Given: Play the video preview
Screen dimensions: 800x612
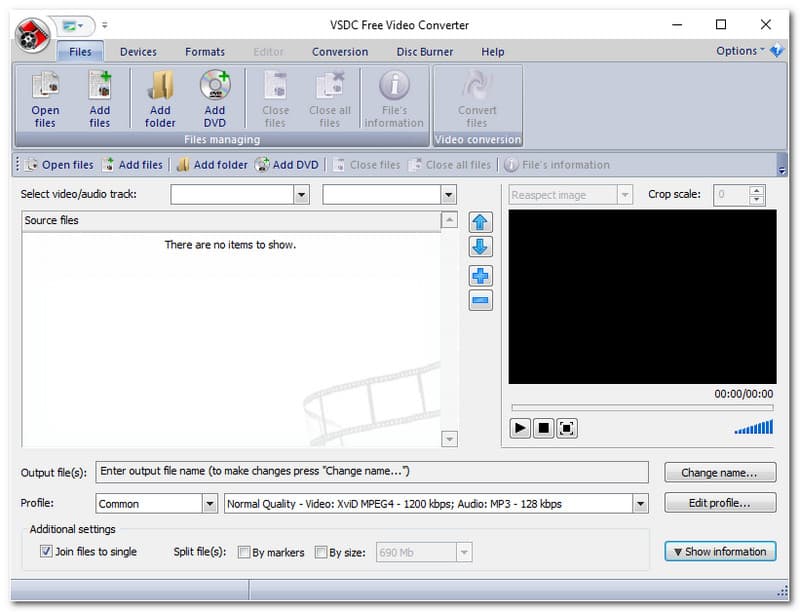Looking at the screenshot, I should coord(520,428).
